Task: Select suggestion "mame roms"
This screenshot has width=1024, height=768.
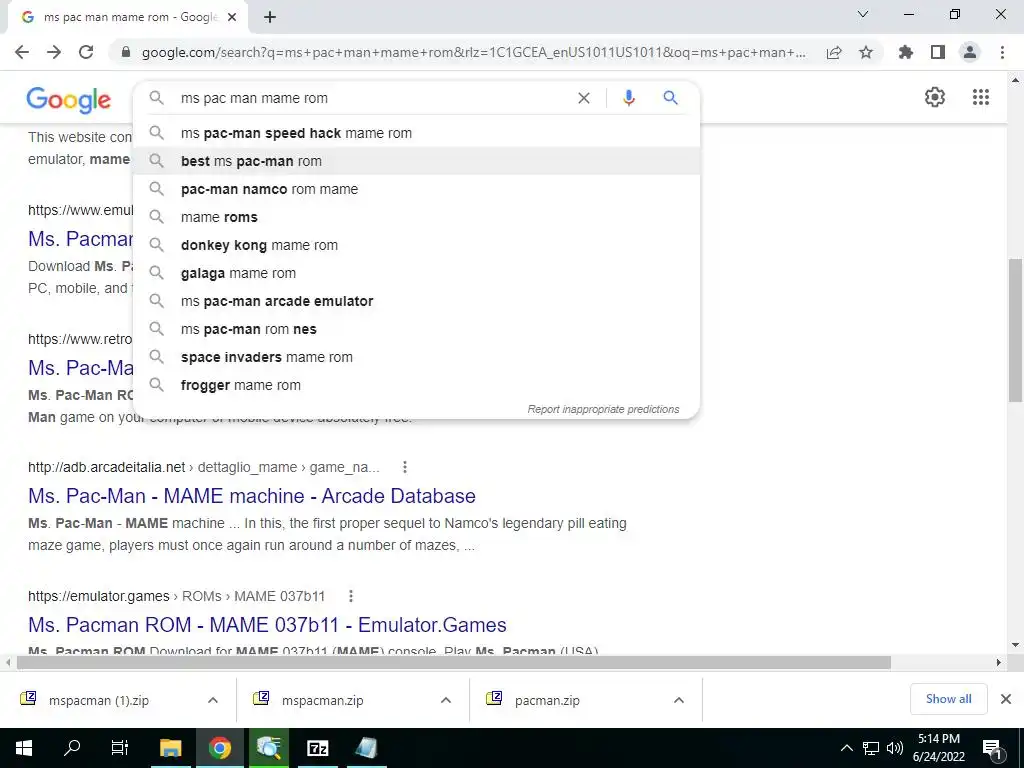Action: [416, 217]
